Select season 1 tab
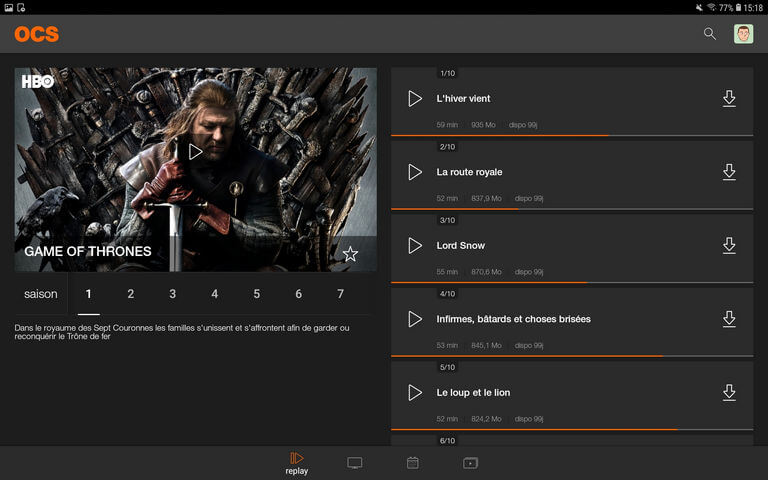Image resolution: width=768 pixels, height=480 pixels. pos(89,294)
